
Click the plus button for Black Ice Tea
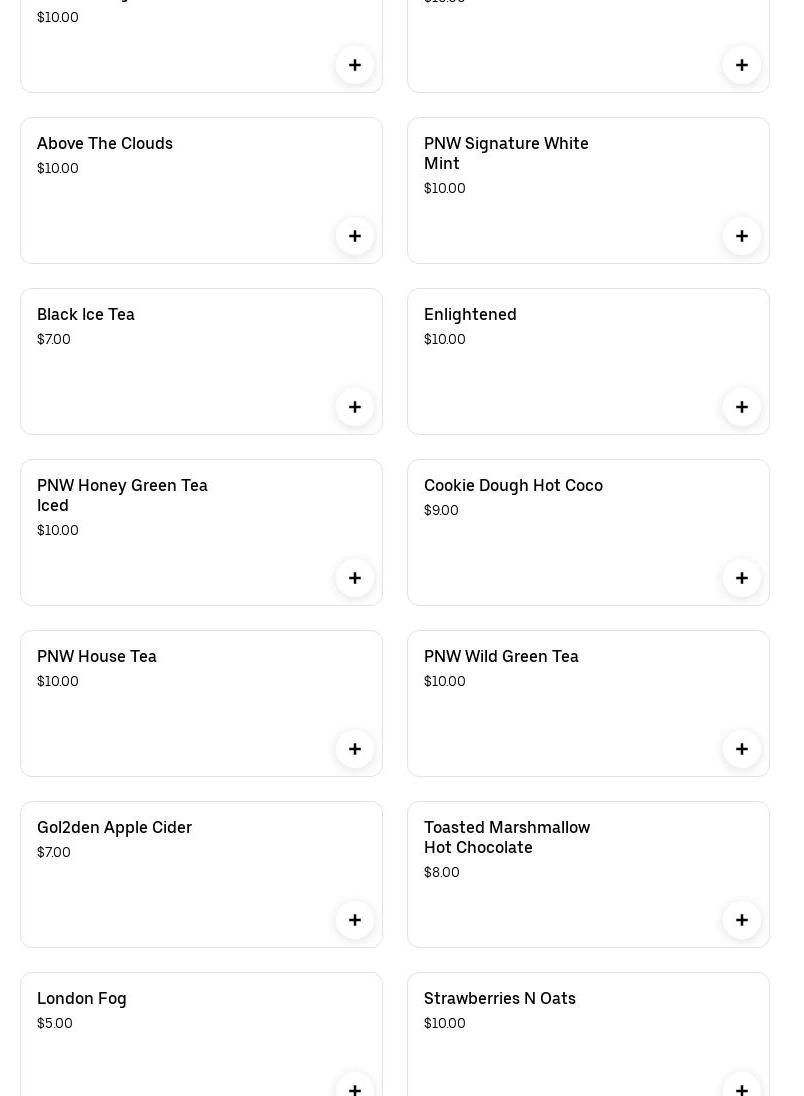(355, 407)
